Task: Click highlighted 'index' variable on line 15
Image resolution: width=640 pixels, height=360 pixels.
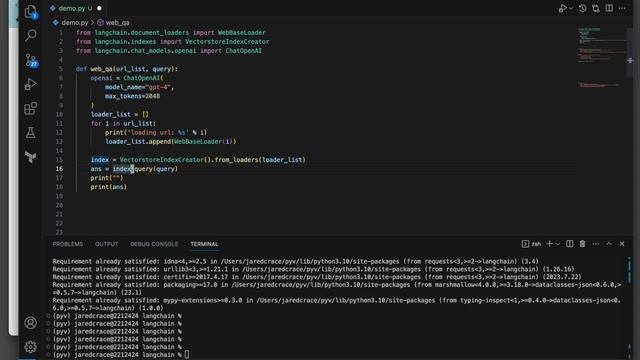Action: click(x=100, y=160)
